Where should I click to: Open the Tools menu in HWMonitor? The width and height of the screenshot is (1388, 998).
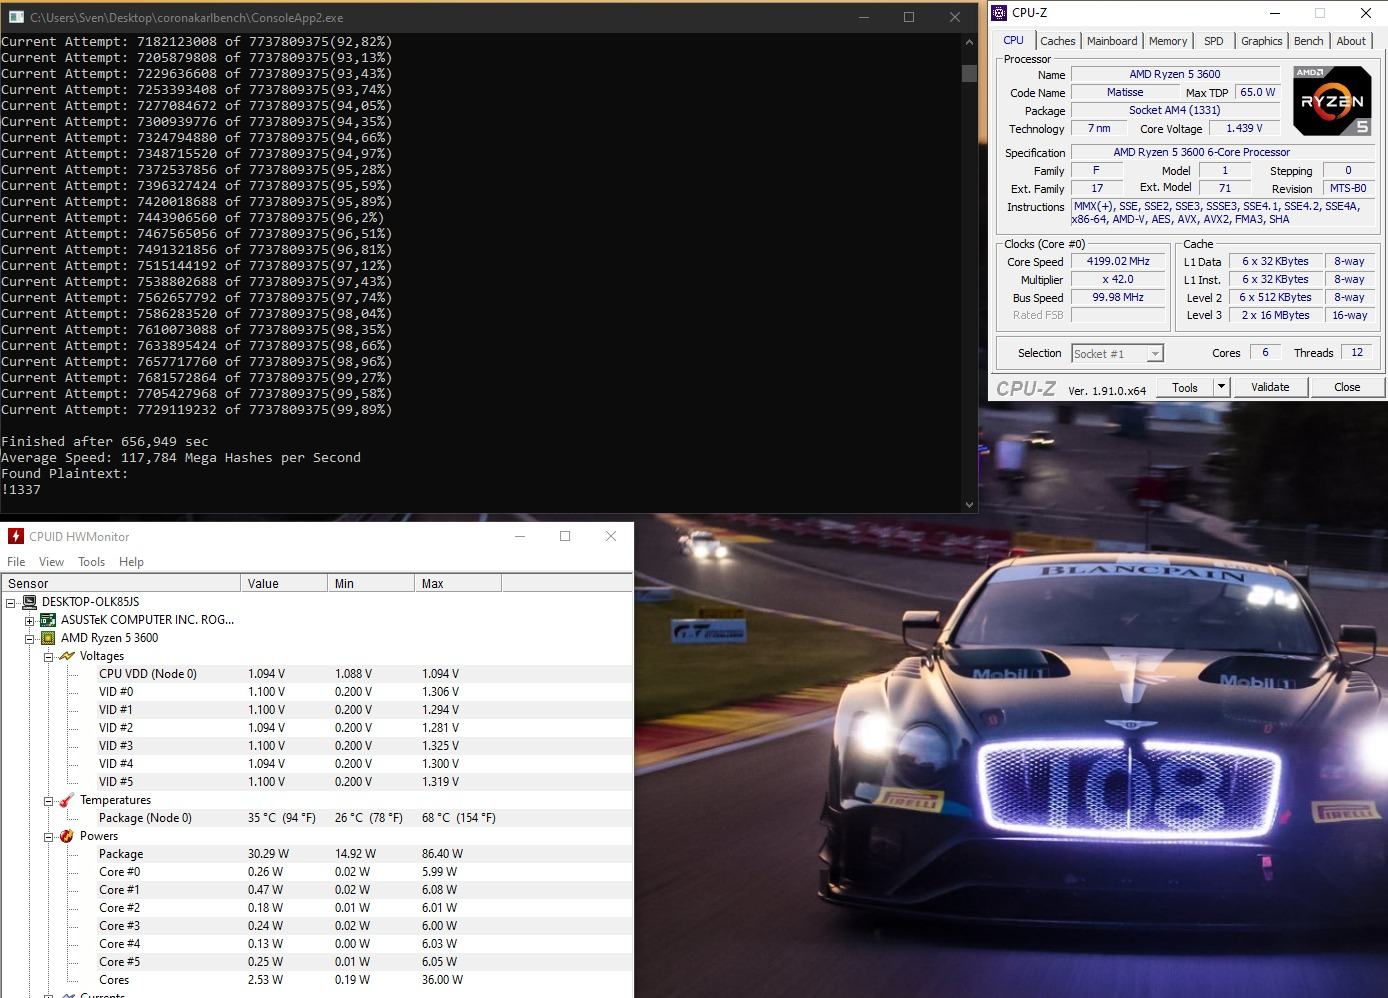coord(91,562)
